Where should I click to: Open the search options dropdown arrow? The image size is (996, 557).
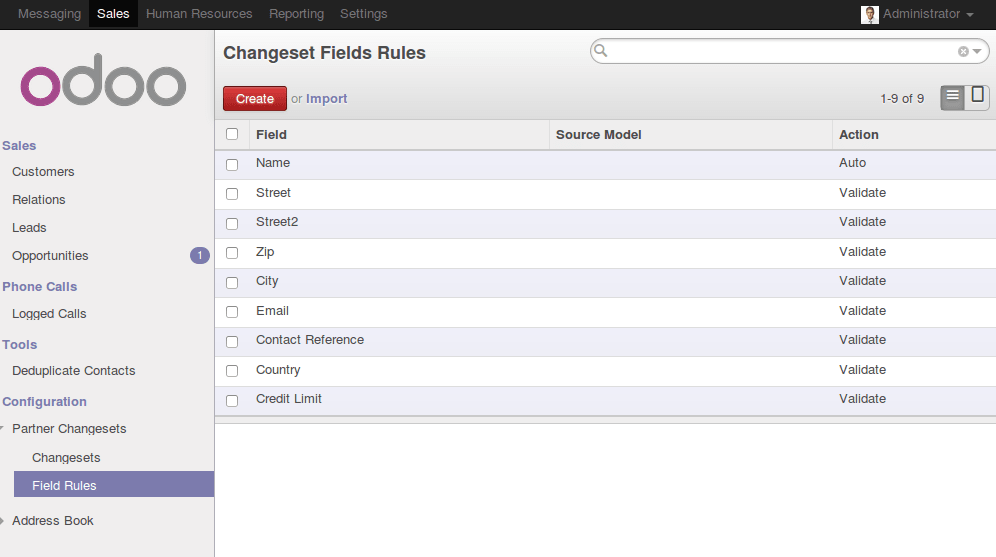point(977,51)
